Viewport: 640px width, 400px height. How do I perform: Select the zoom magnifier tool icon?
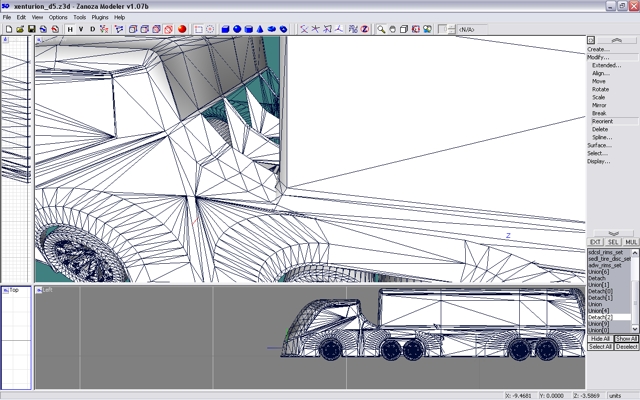click(x=381, y=29)
